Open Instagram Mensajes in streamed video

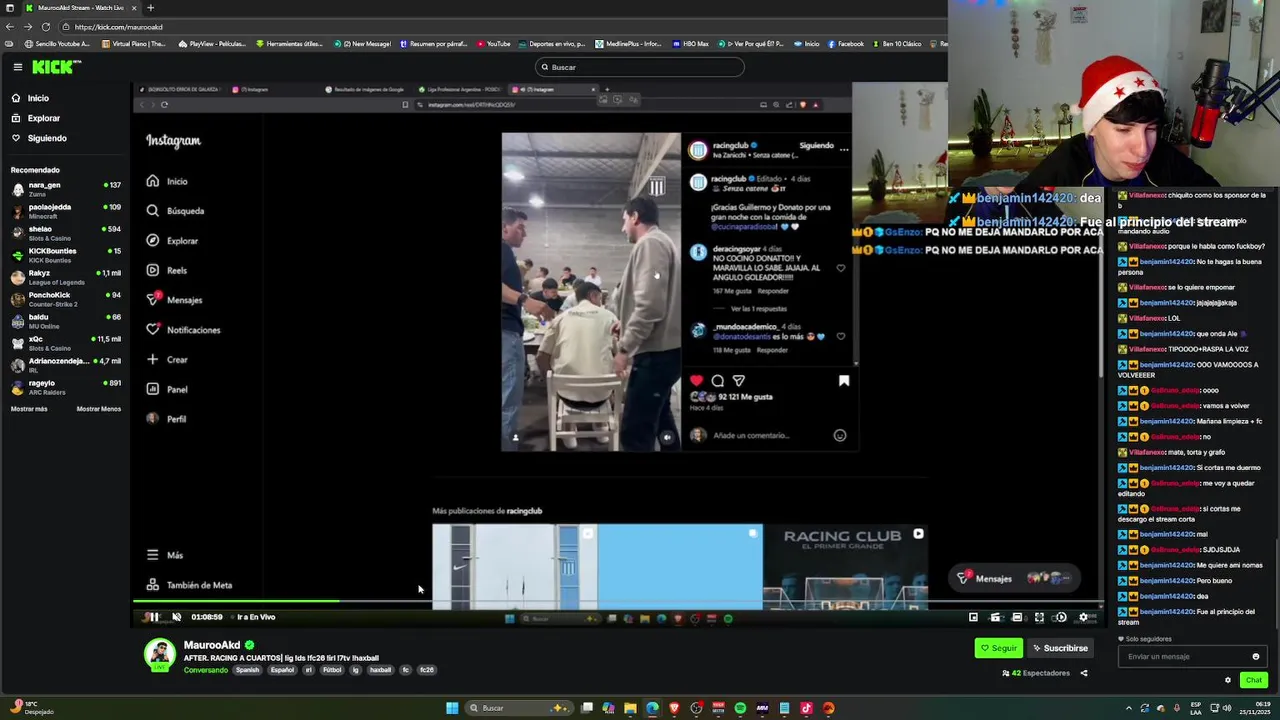click(x=176, y=300)
